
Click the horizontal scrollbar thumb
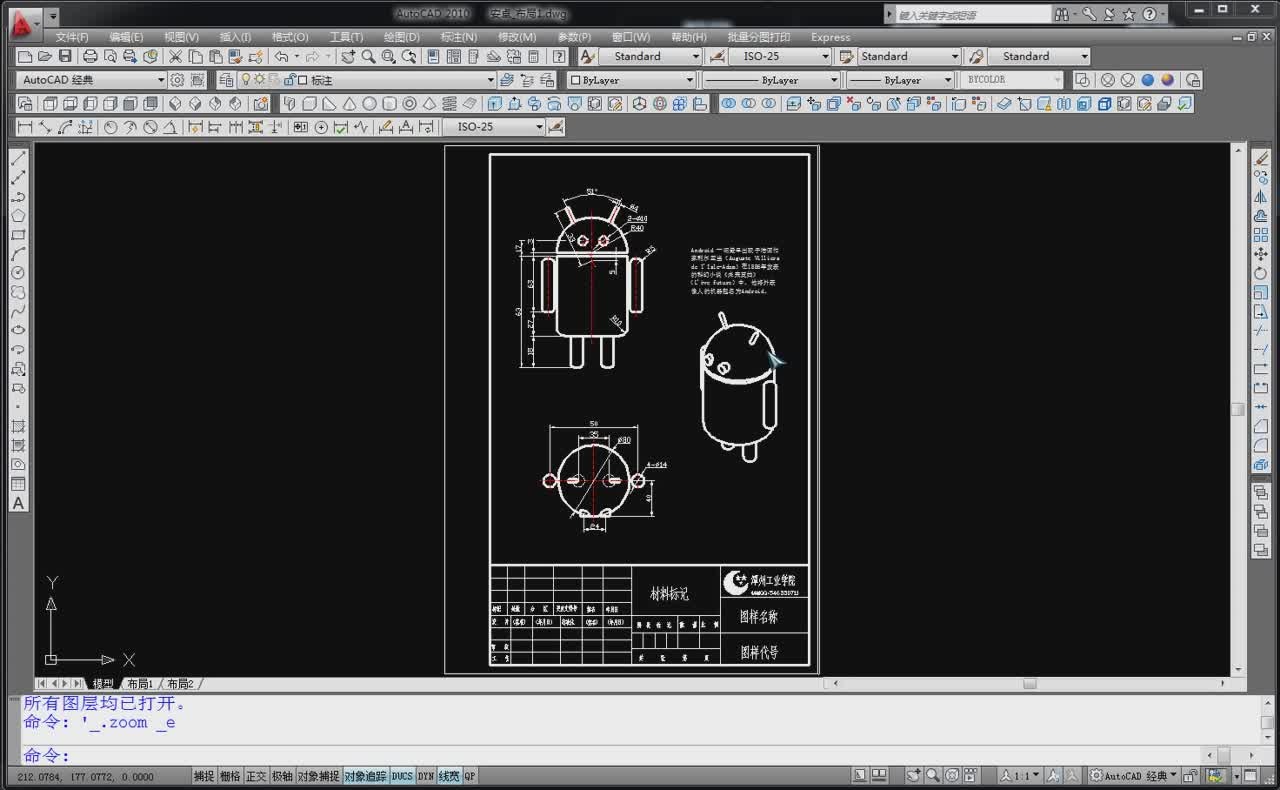pos(1029,684)
